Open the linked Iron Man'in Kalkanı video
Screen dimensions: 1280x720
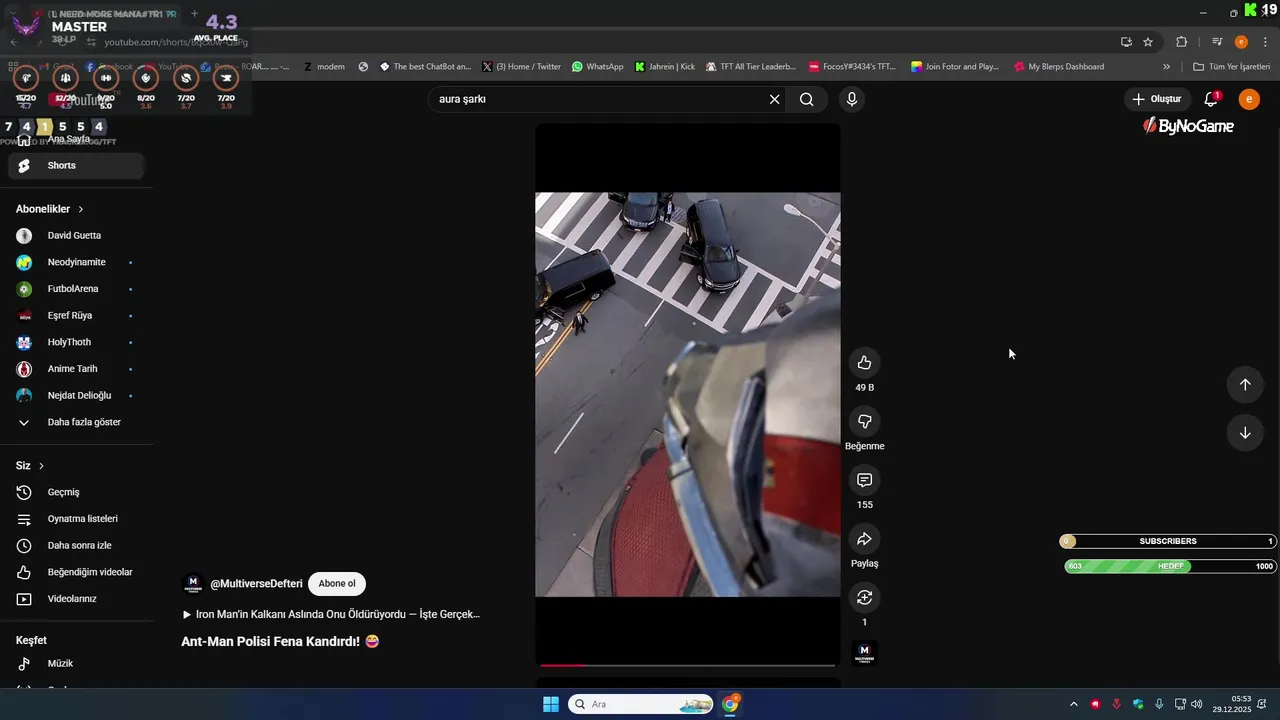331,614
